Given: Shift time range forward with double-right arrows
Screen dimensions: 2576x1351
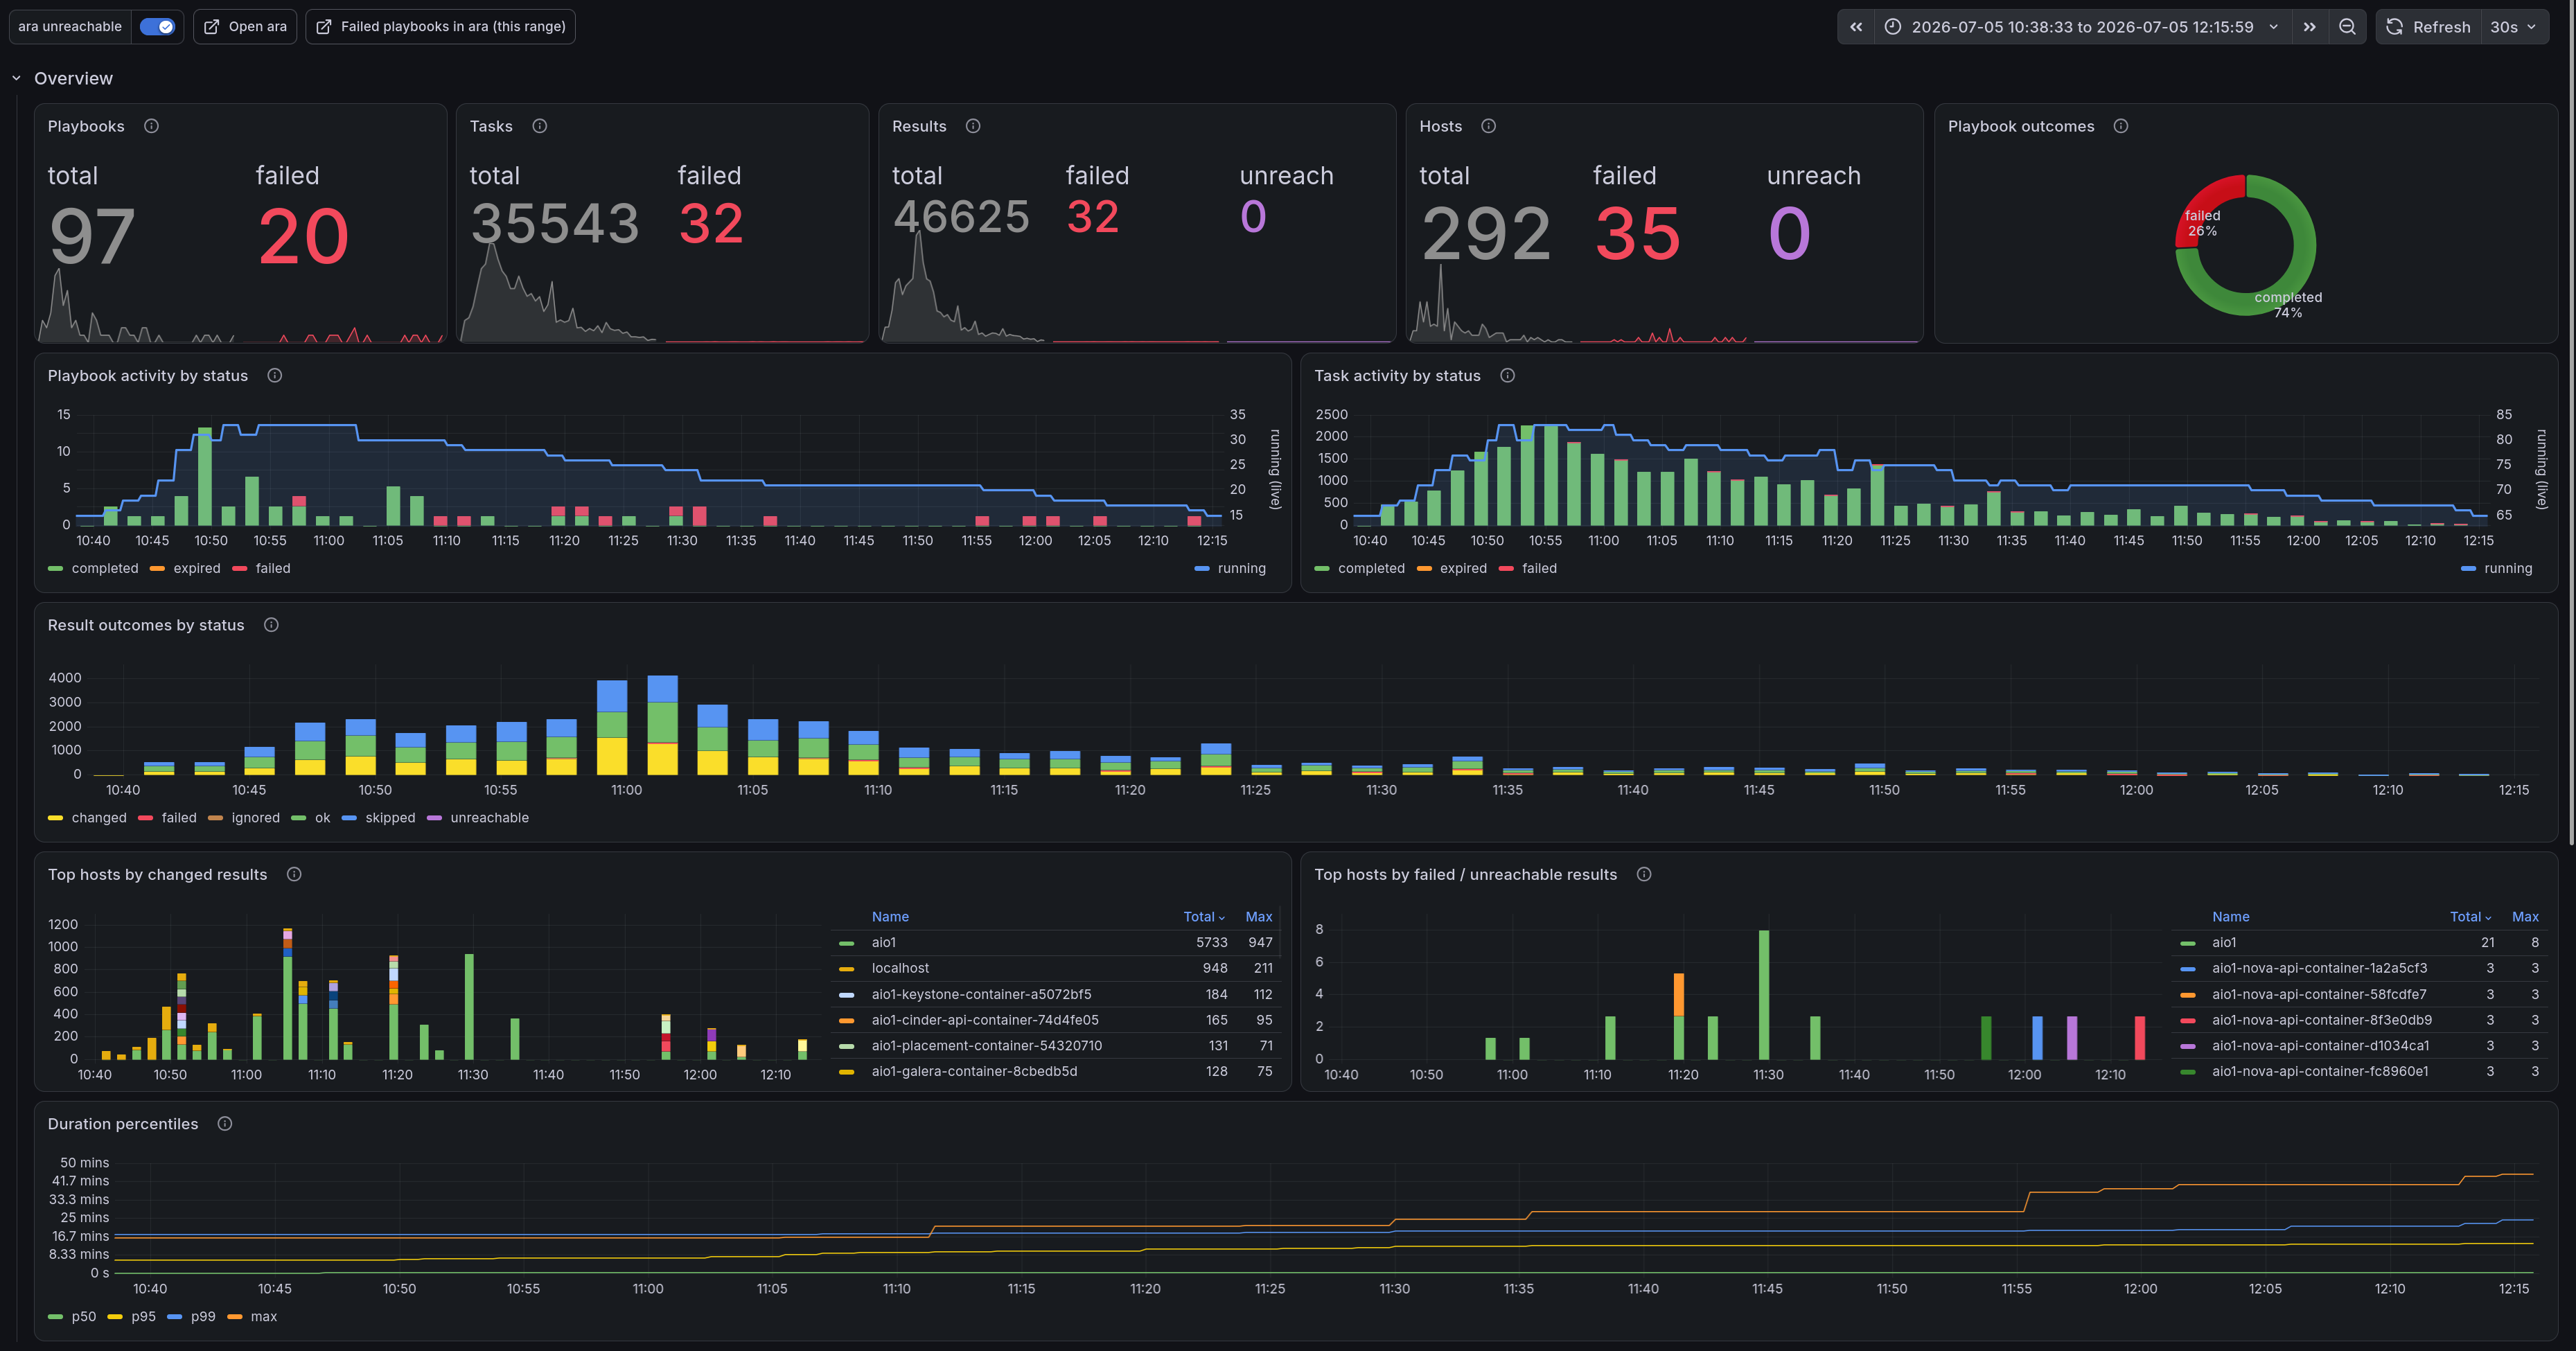Looking at the screenshot, I should pyautogui.click(x=2309, y=27).
